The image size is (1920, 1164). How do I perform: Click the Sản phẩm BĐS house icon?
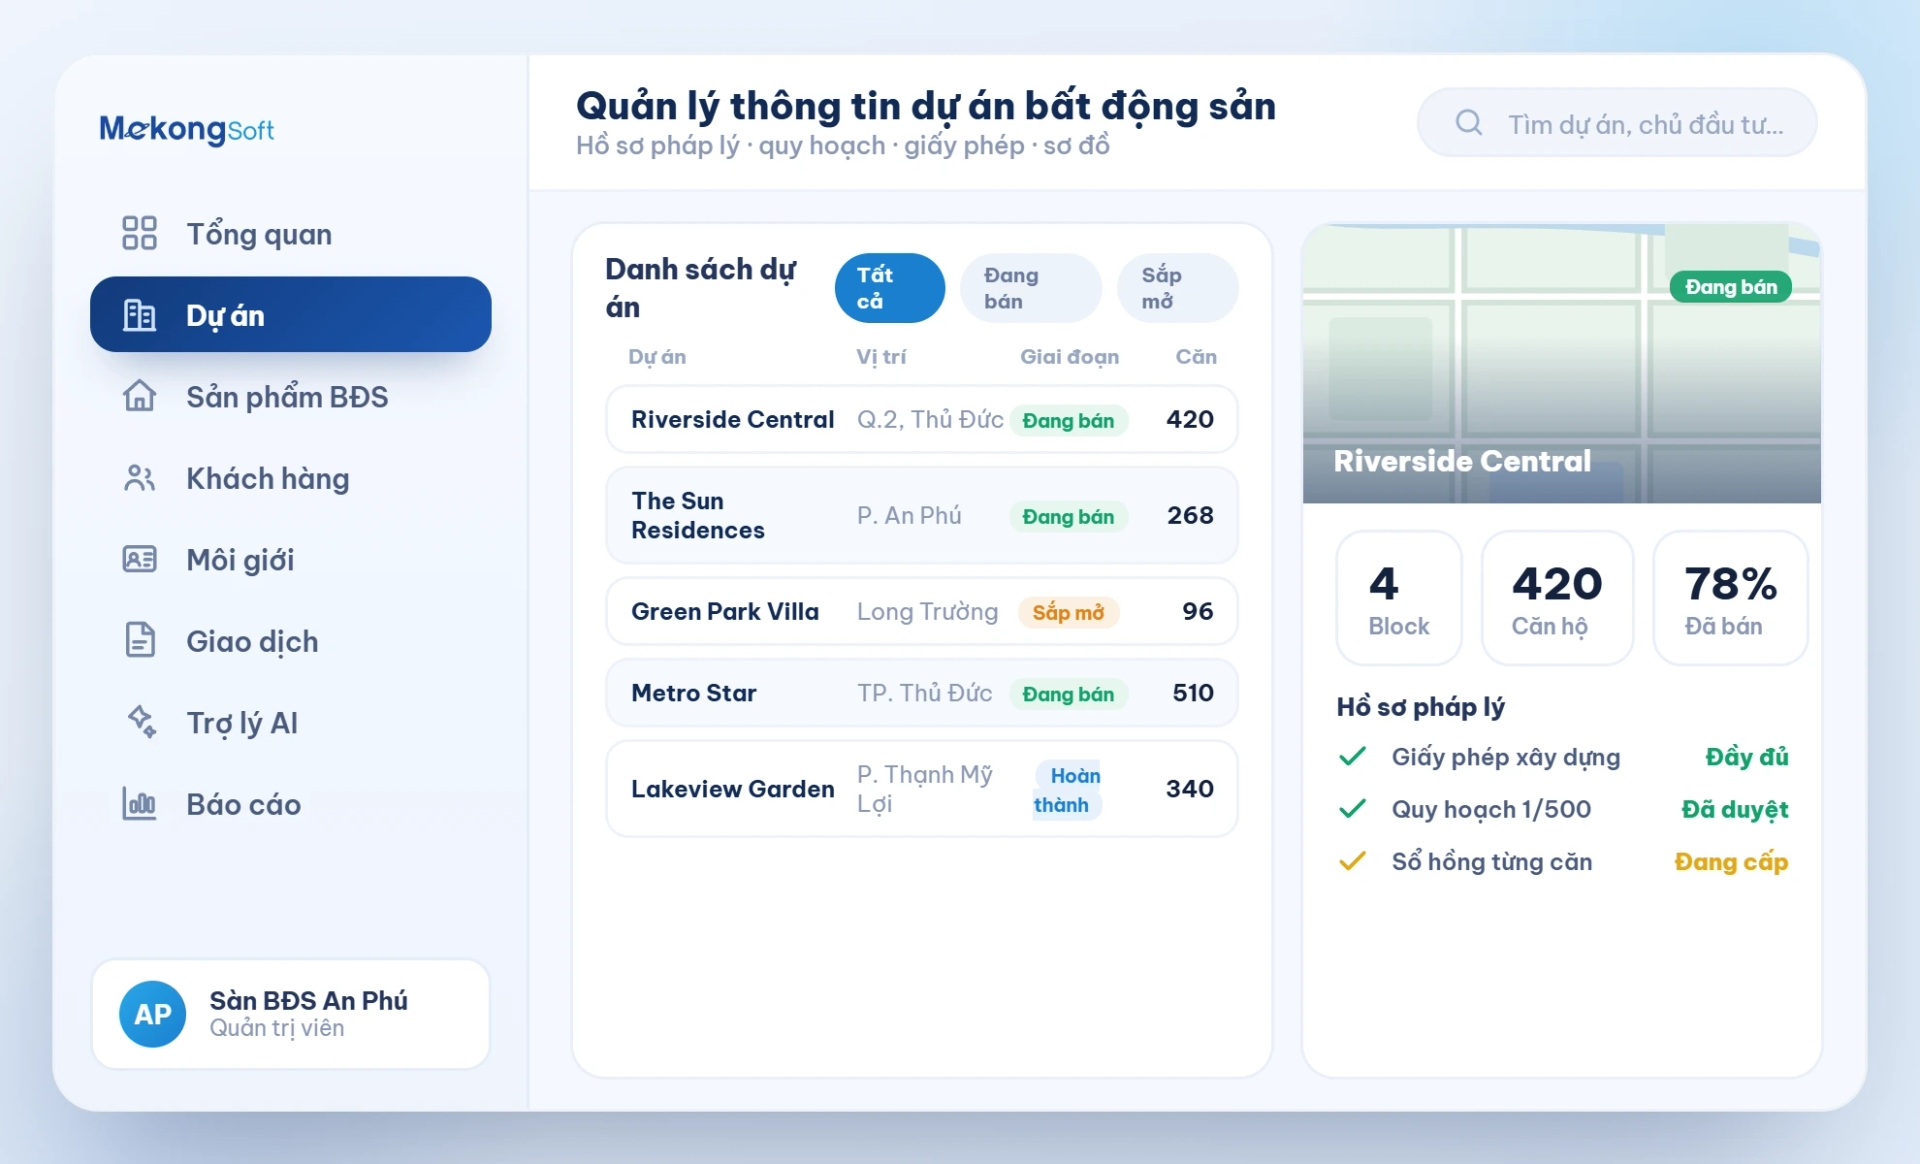[x=139, y=396]
